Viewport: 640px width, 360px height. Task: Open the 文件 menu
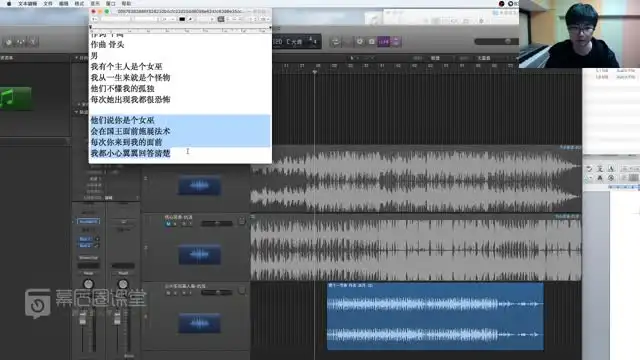point(48,3)
